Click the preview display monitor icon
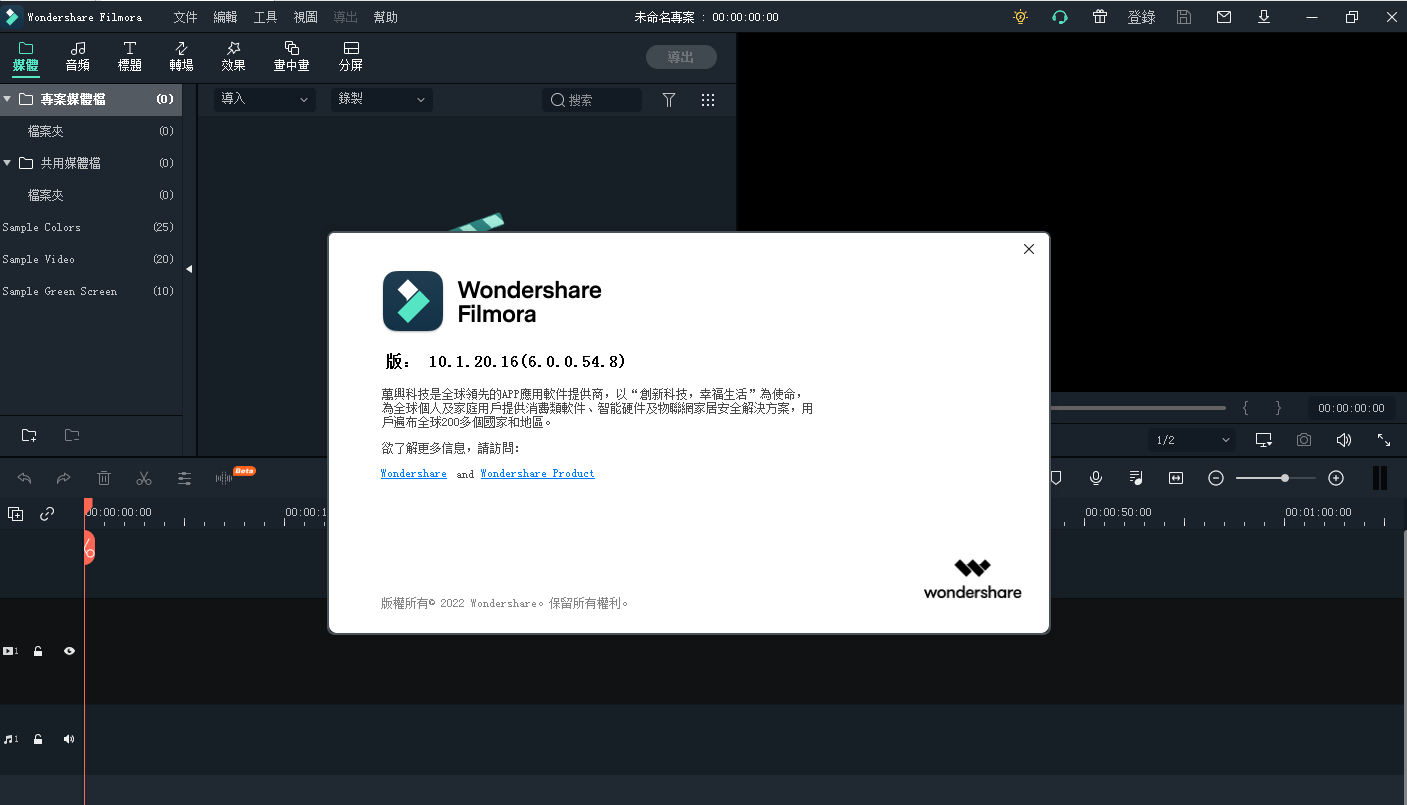 pyautogui.click(x=1264, y=440)
